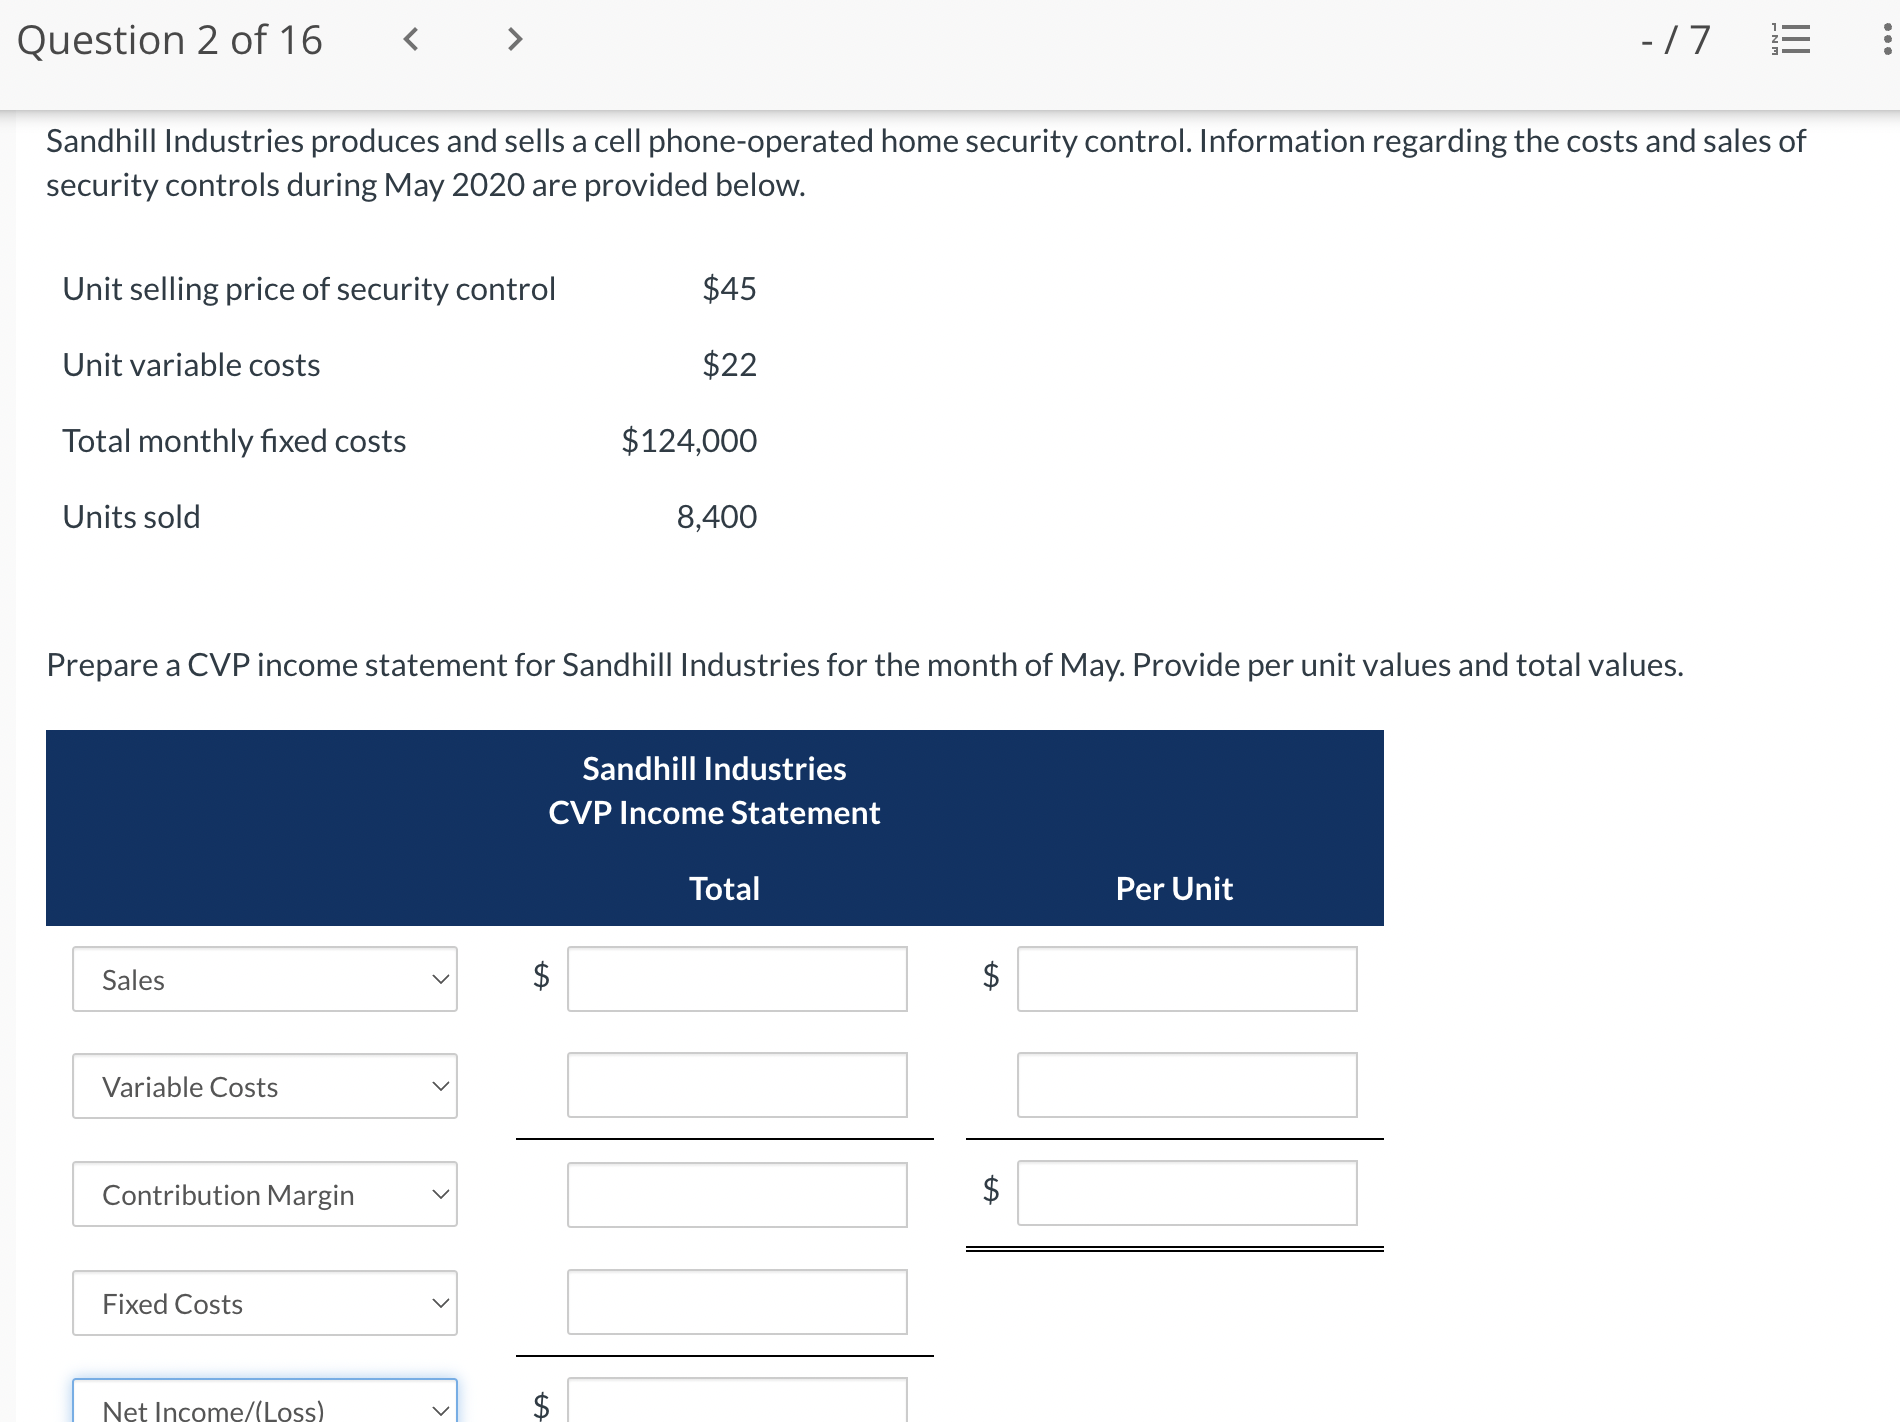Open the Fixed Costs row dropdown
1900x1422 pixels.
coord(265,1303)
